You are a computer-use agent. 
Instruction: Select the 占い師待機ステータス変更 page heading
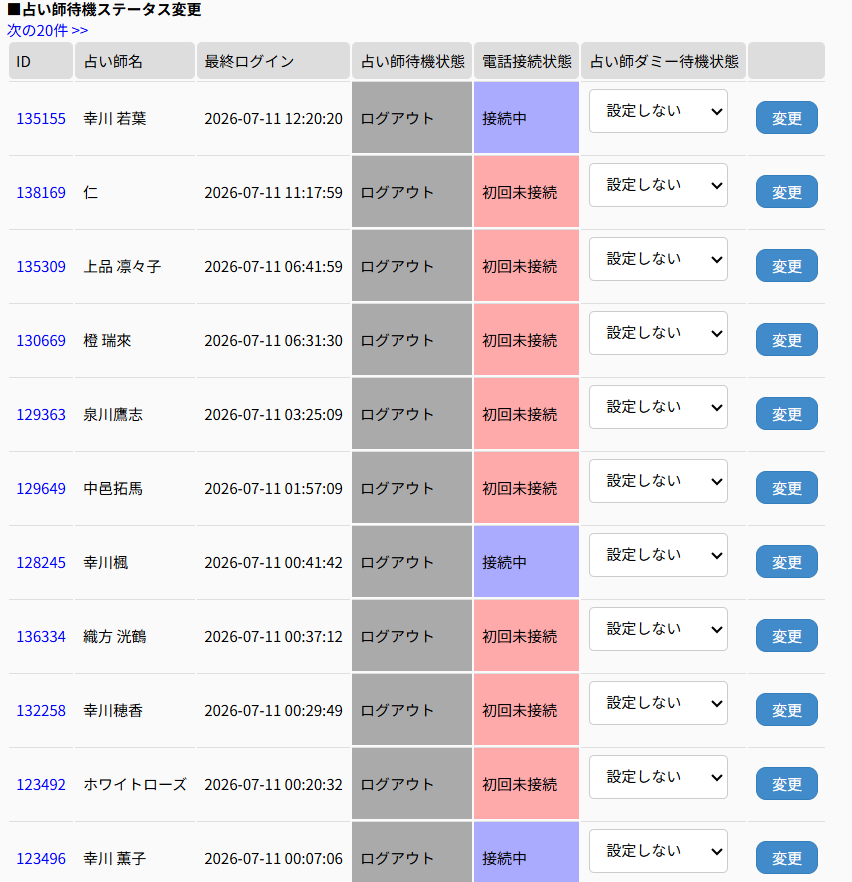tap(105, 10)
